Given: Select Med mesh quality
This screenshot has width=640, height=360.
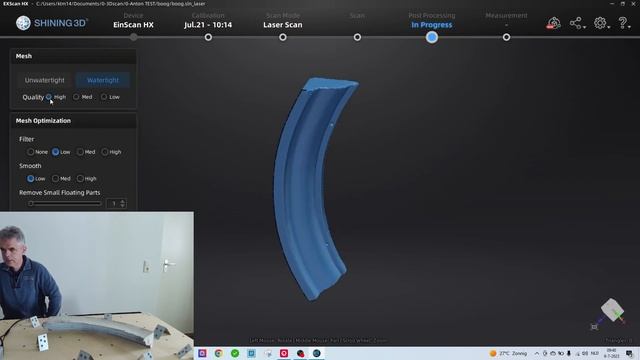Looking at the screenshot, I should (76, 97).
